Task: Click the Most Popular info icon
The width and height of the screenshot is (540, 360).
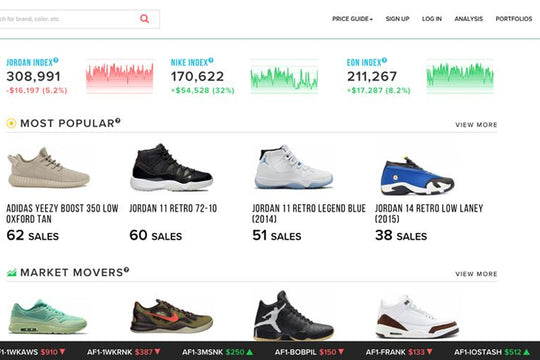Action: click(x=118, y=120)
